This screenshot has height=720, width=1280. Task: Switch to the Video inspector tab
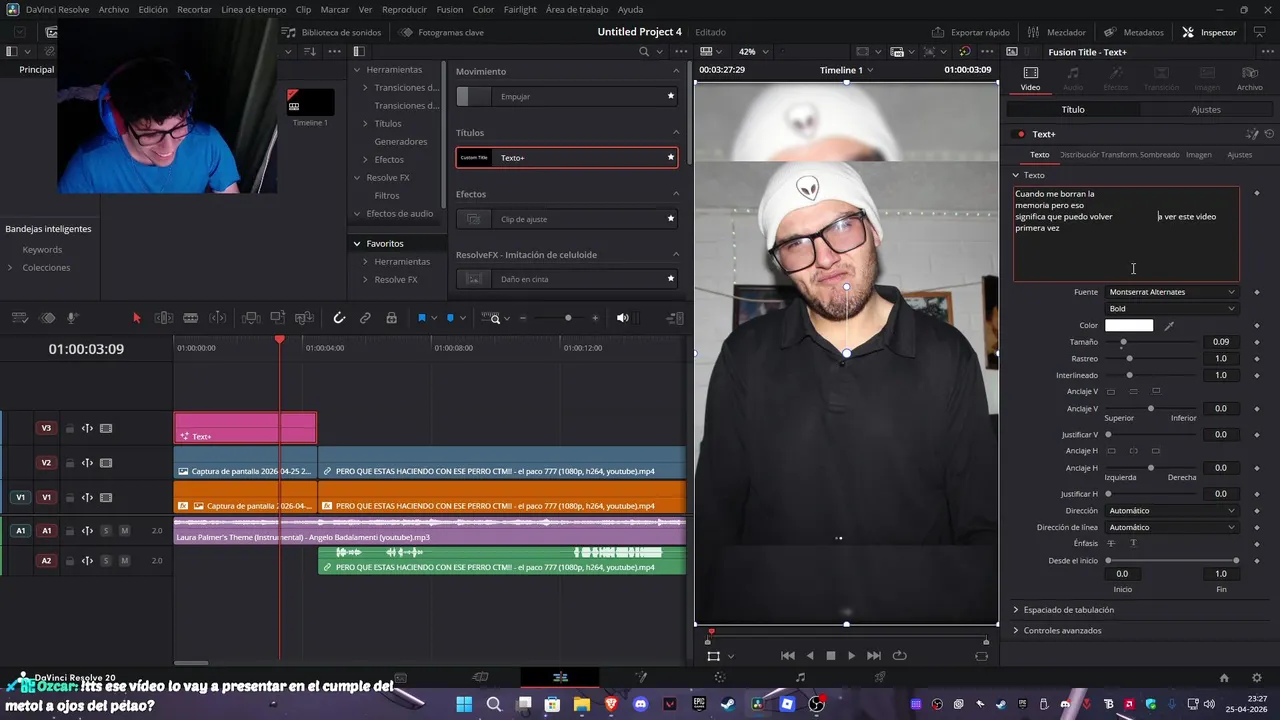point(1030,78)
